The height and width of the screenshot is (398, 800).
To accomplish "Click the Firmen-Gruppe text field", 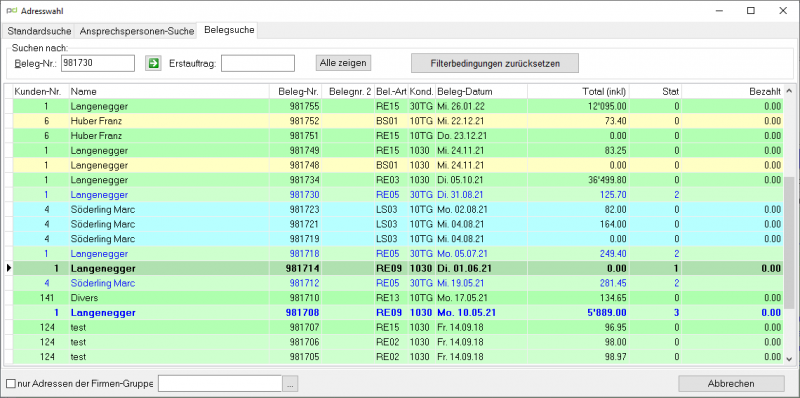I will [x=220, y=384].
